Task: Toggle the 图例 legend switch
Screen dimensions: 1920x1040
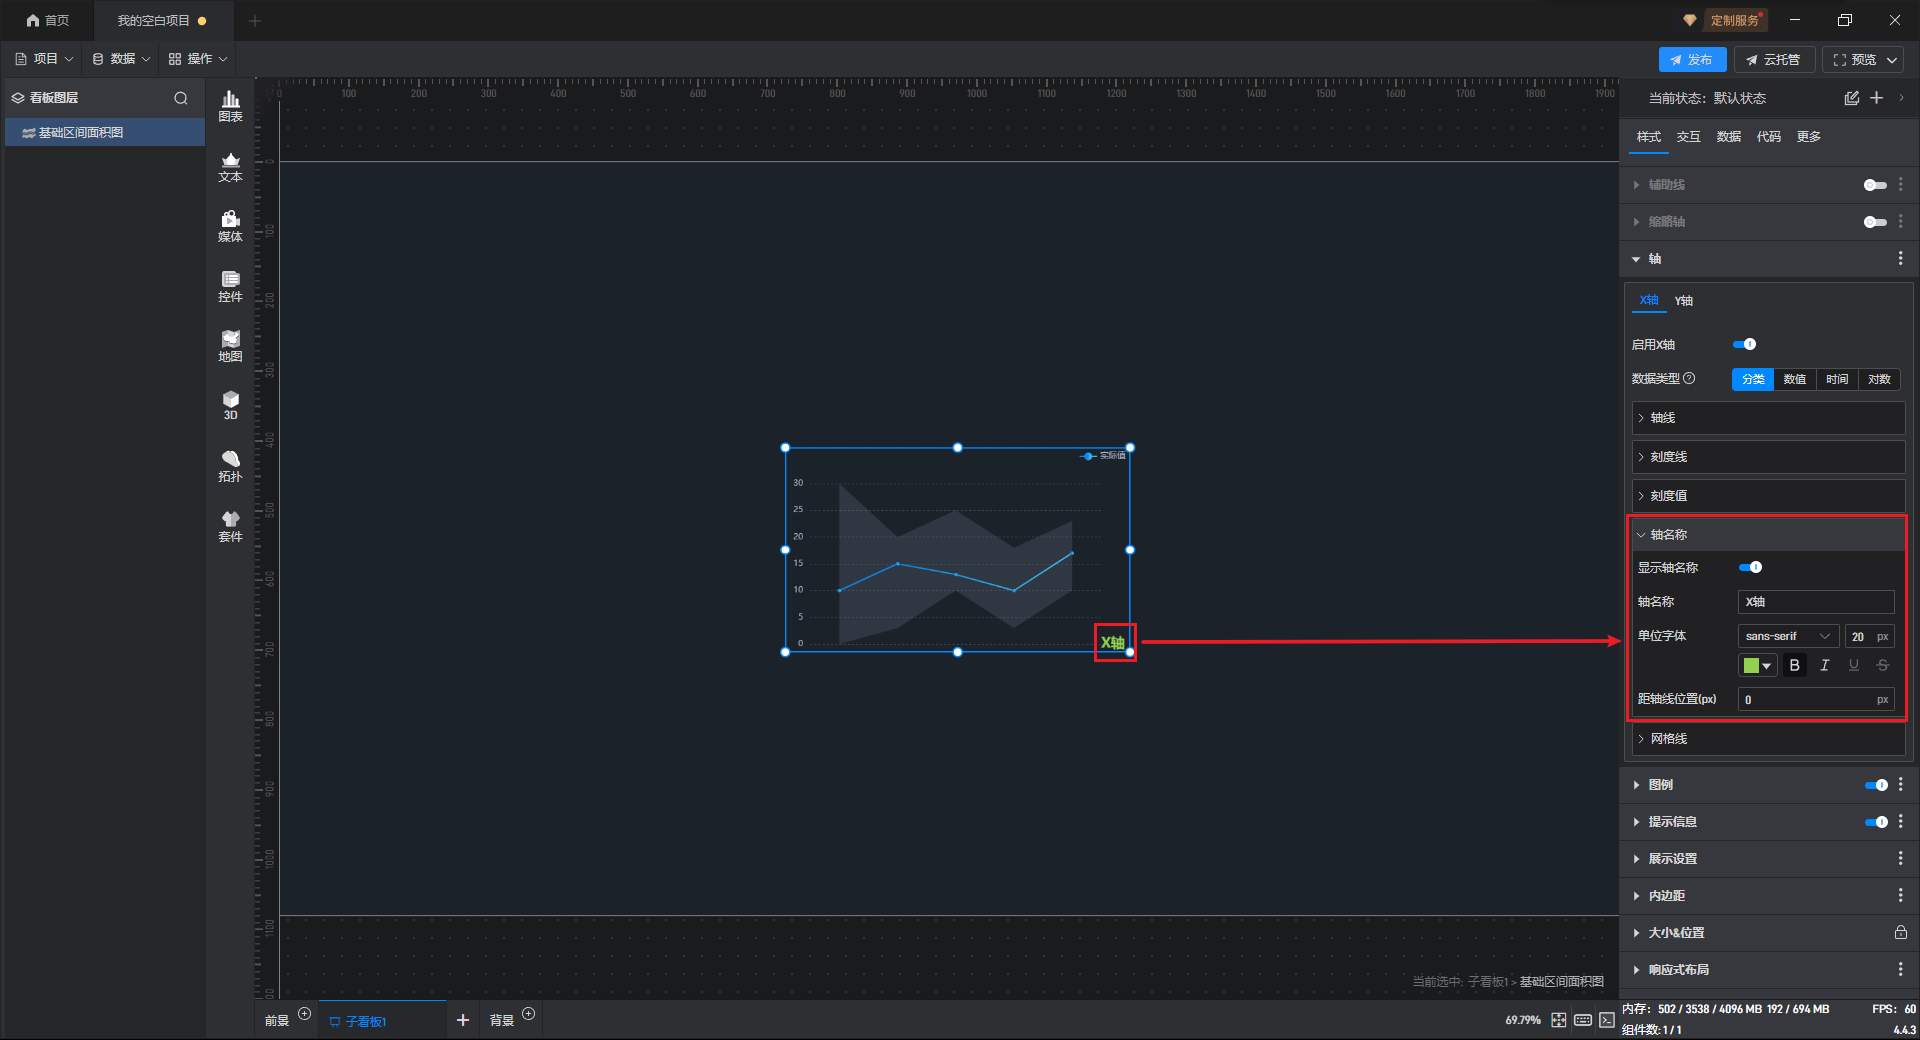Action: coord(1876,785)
